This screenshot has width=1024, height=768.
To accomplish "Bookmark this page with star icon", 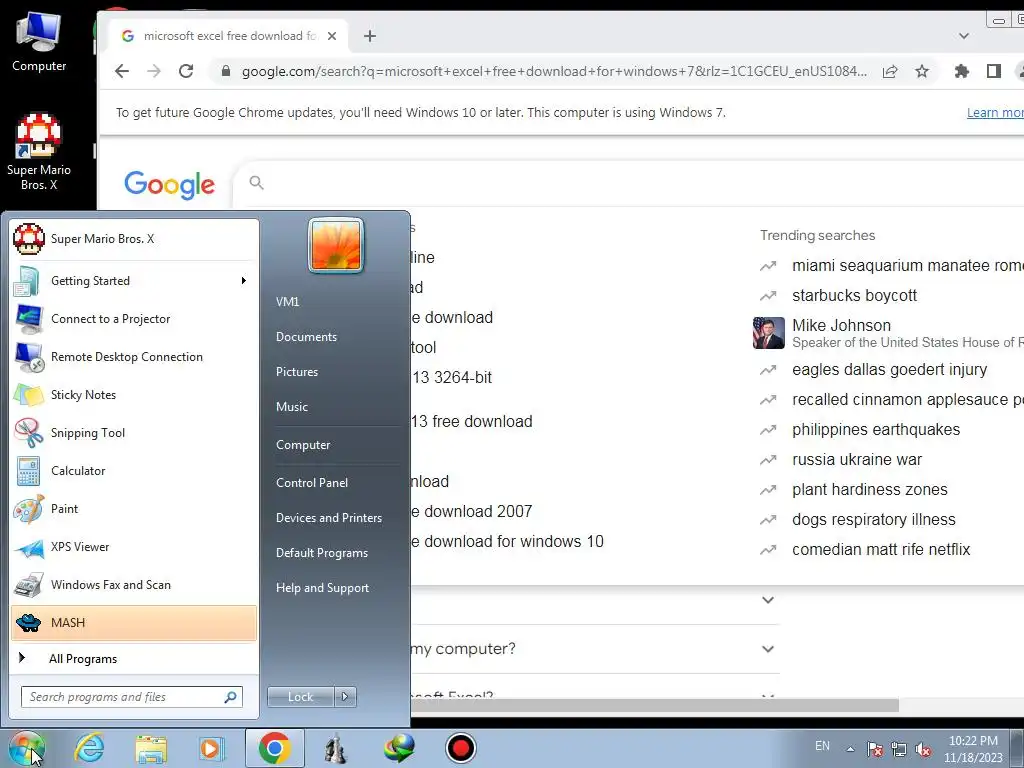I will (x=921, y=71).
